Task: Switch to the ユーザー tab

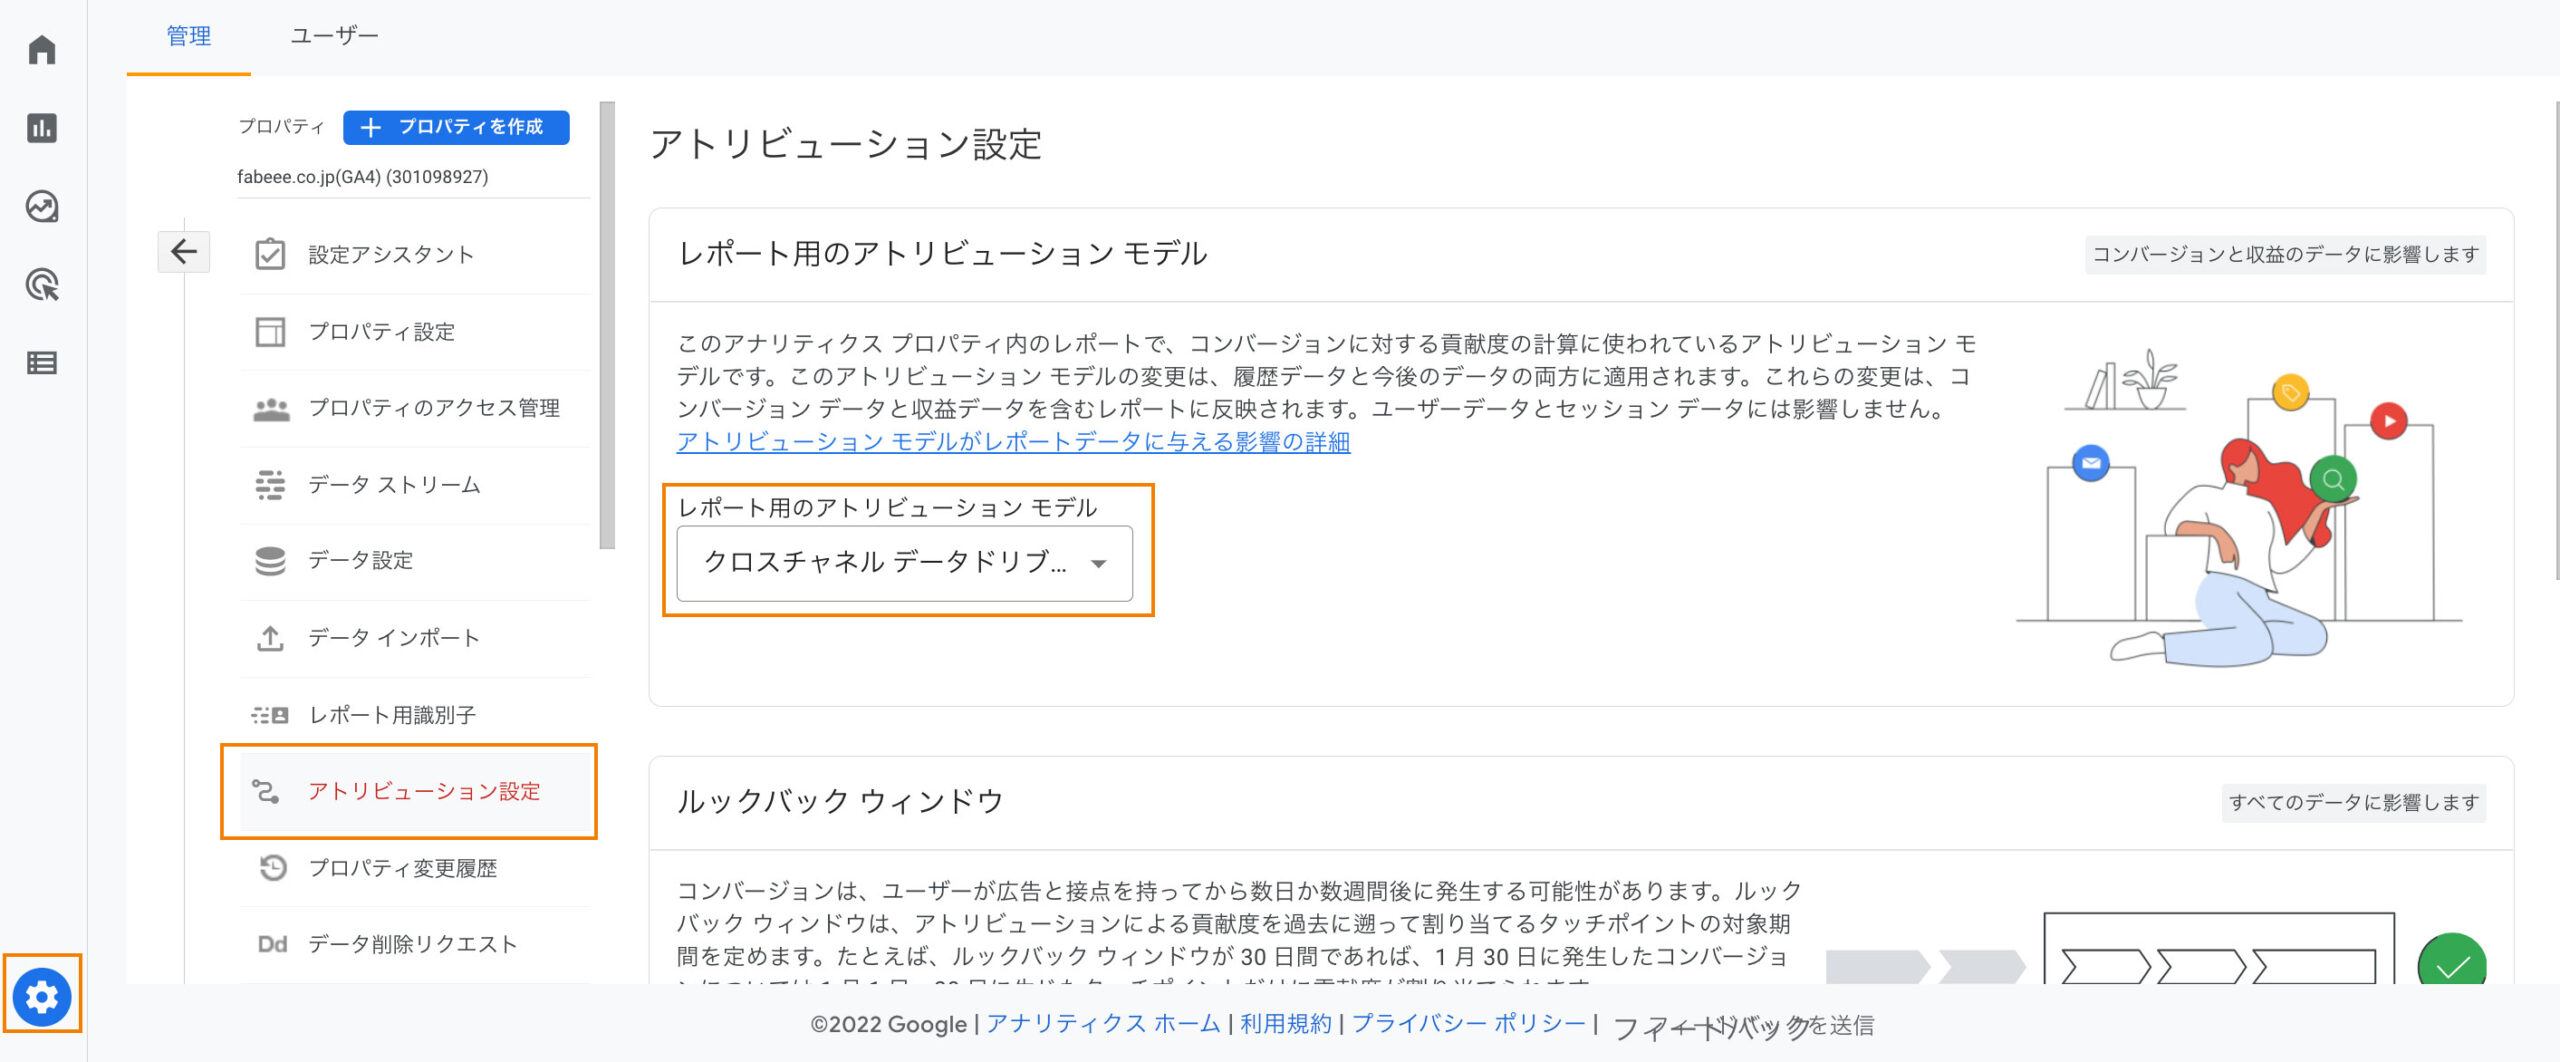Action: pyautogui.click(x=334, y=37)
